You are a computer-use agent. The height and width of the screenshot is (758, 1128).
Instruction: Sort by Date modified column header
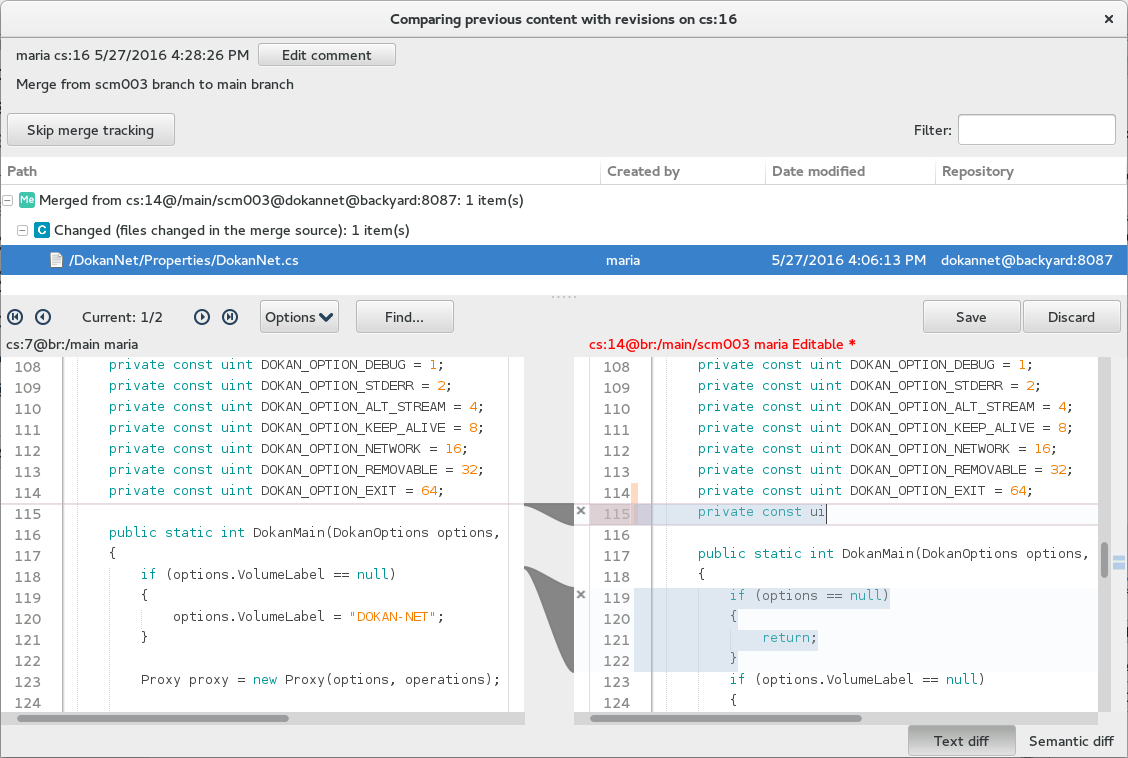tap(850, 171)
